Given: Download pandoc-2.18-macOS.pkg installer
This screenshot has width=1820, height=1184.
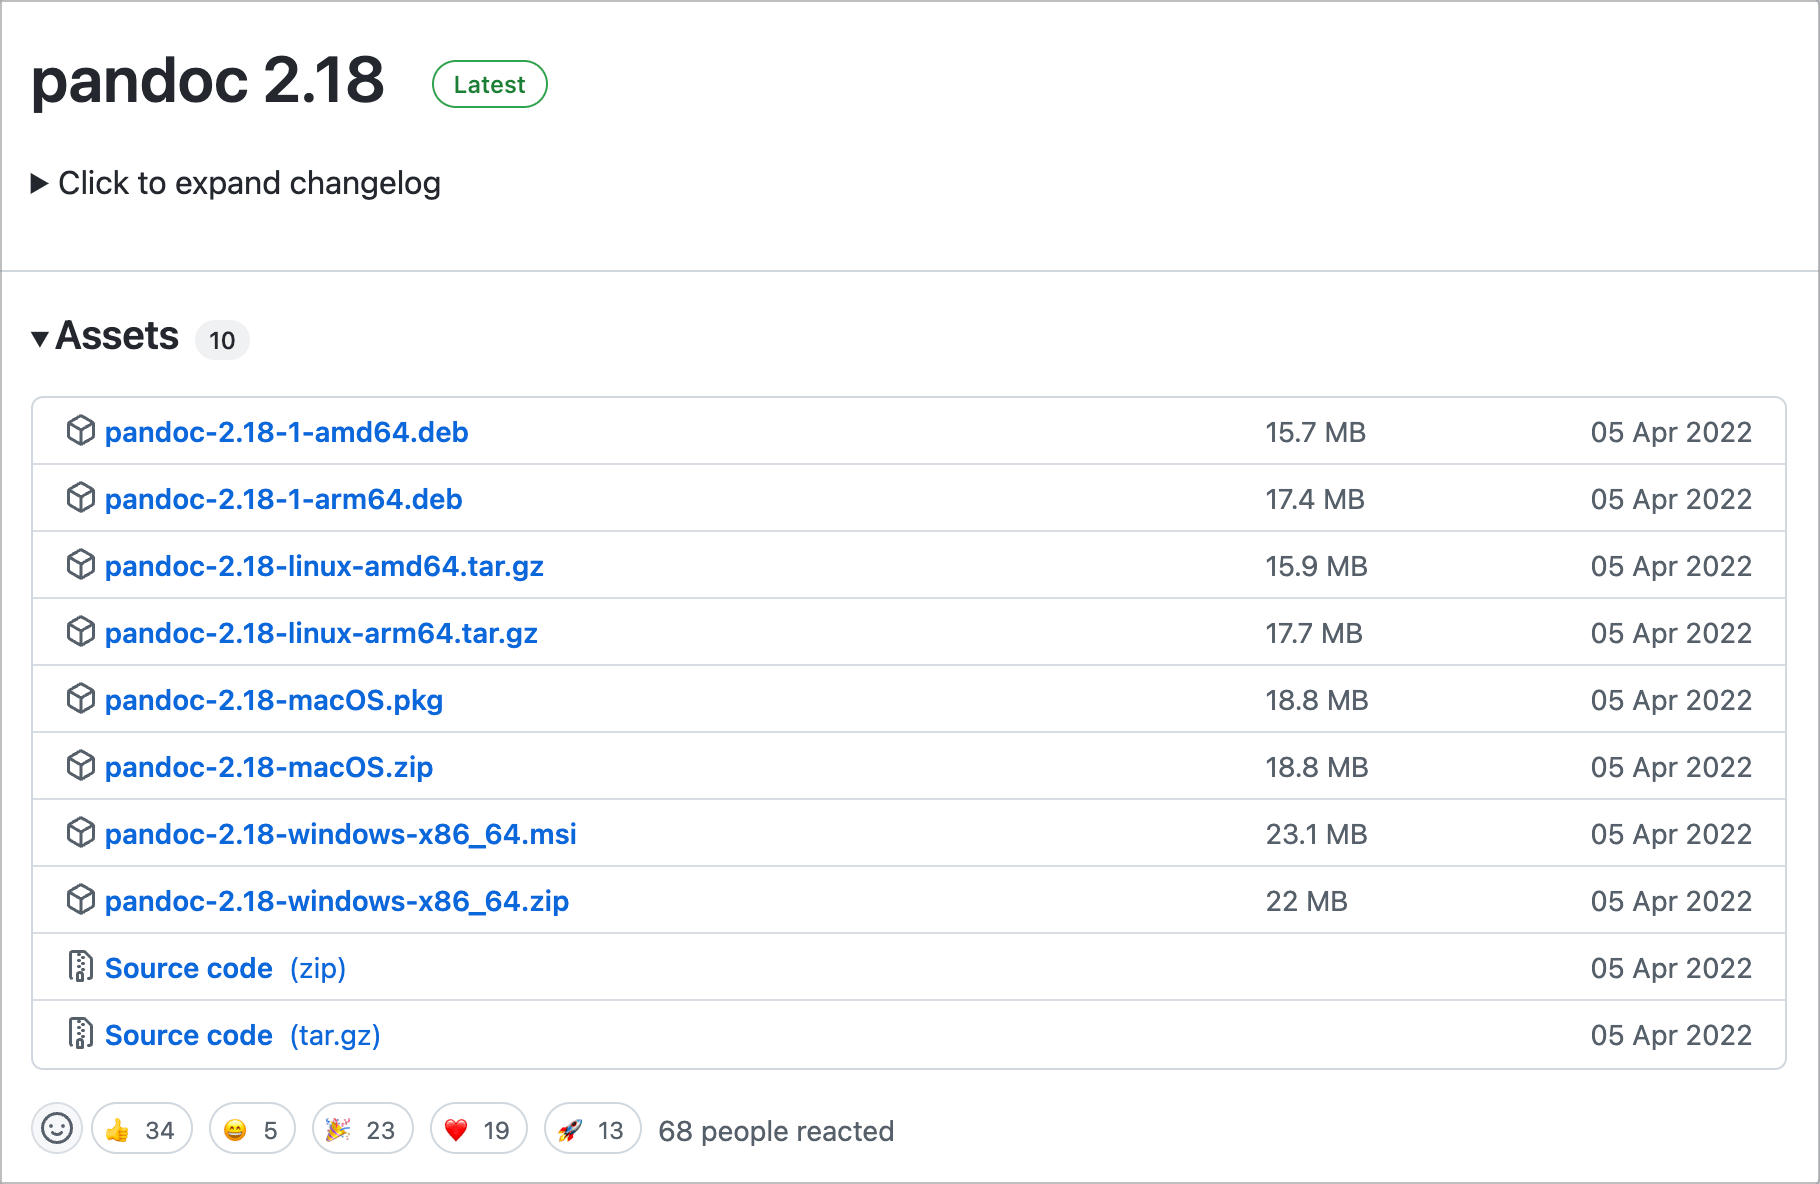Looking at the screenshot, I should coord(274,700).
